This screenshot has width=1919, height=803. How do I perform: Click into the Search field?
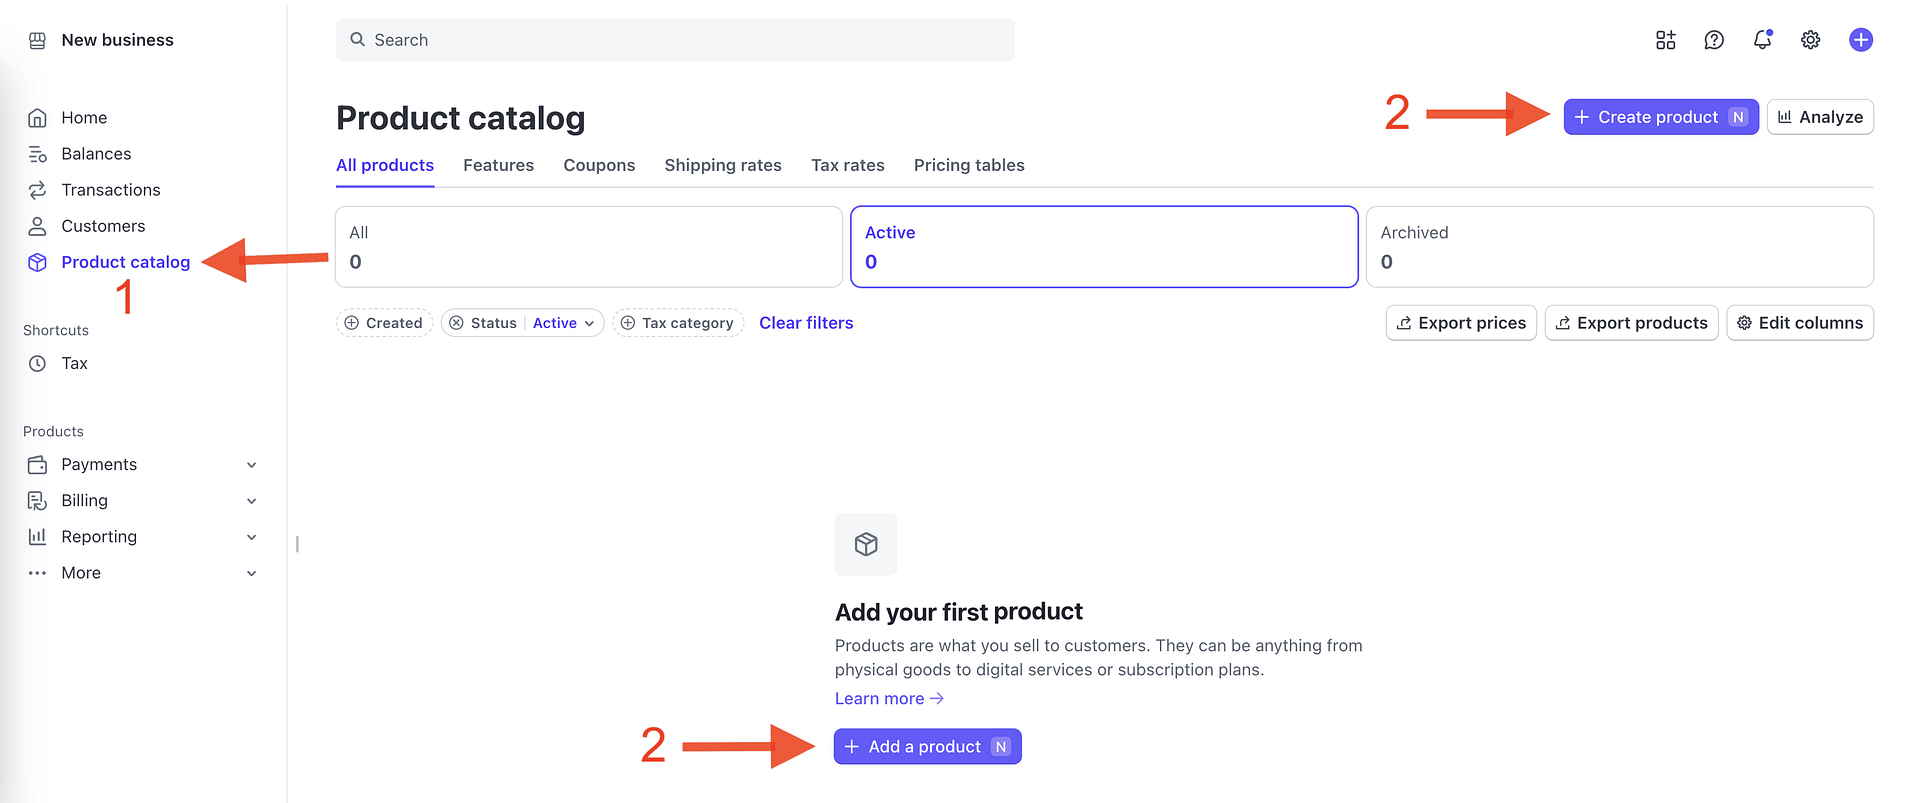(675, 40)
